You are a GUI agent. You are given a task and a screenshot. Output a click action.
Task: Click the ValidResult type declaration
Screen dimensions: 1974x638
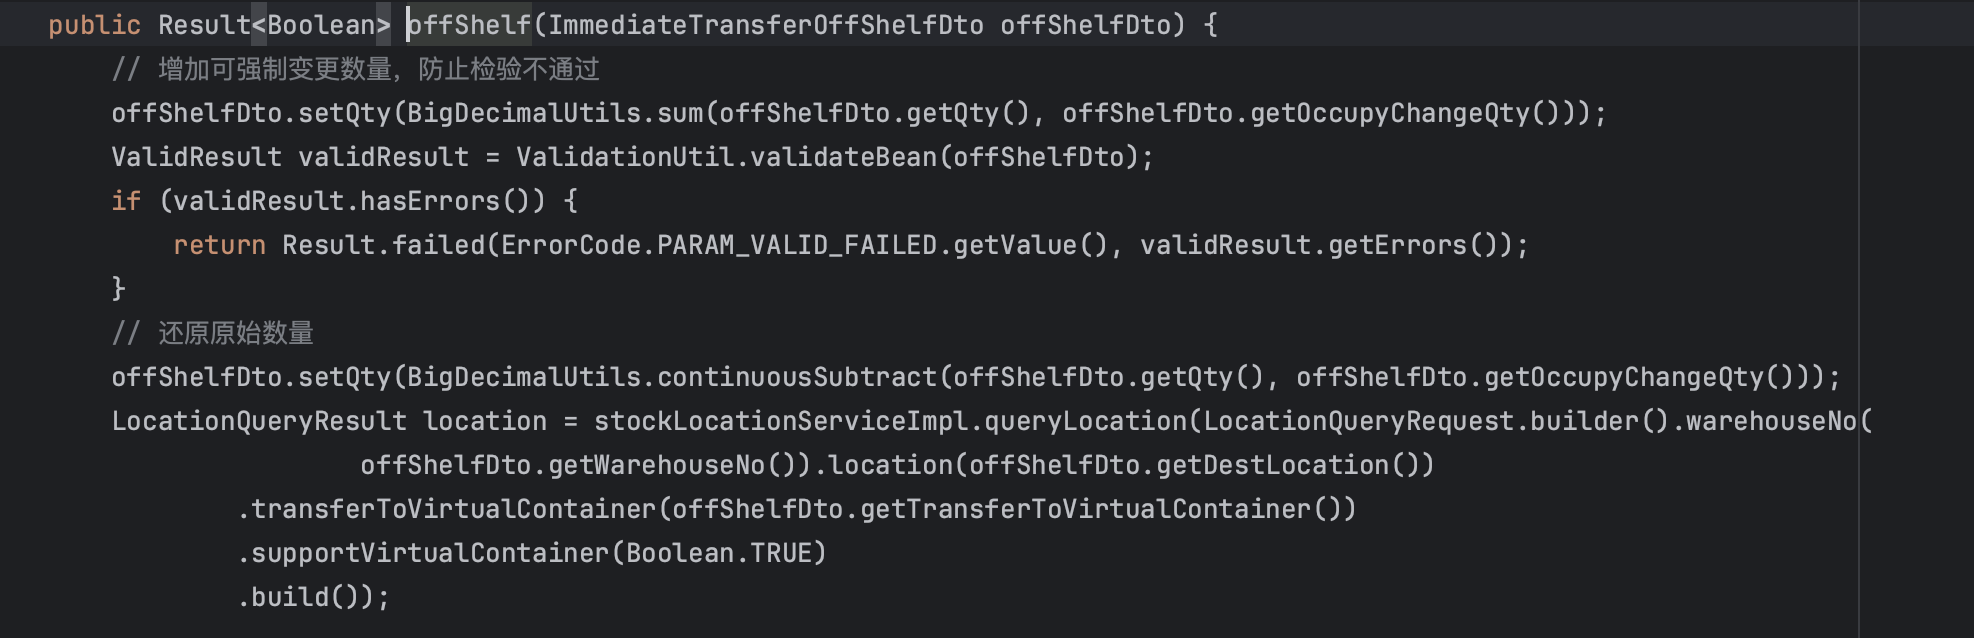[x=196, y=156]
